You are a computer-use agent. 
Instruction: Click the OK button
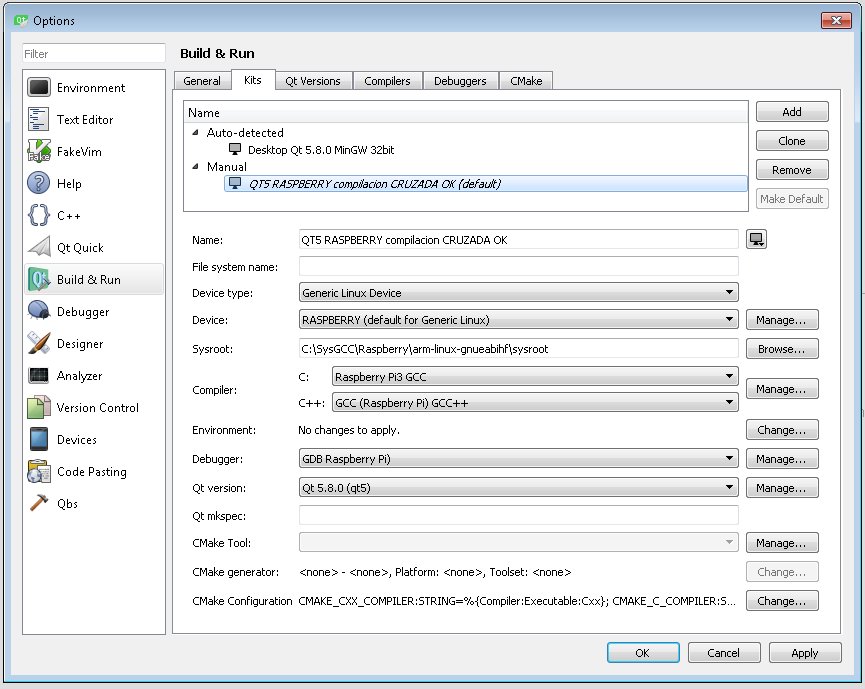[x=643, y=653]
